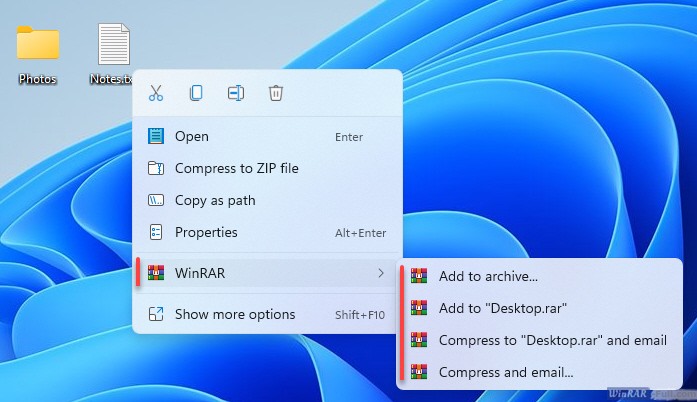
Task: Click the Properties icon in context menu
Action: pyautogui.click(x=155, y=232)
